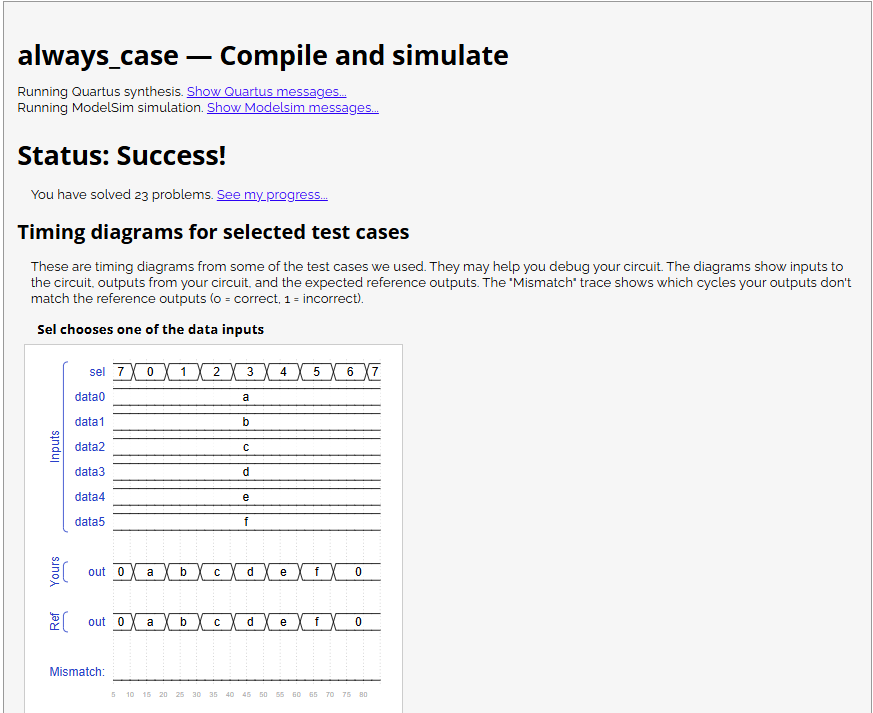This screenshot has width=873, height=713.
Task: Open the Show Modelsim messages link
Action: (x=291, y=107)
